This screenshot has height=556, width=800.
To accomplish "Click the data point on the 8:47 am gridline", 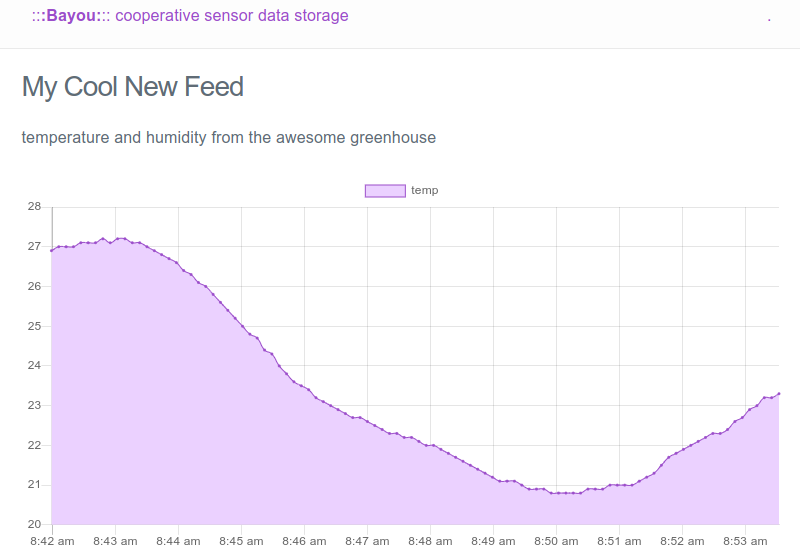I will [x=367, y=421].
